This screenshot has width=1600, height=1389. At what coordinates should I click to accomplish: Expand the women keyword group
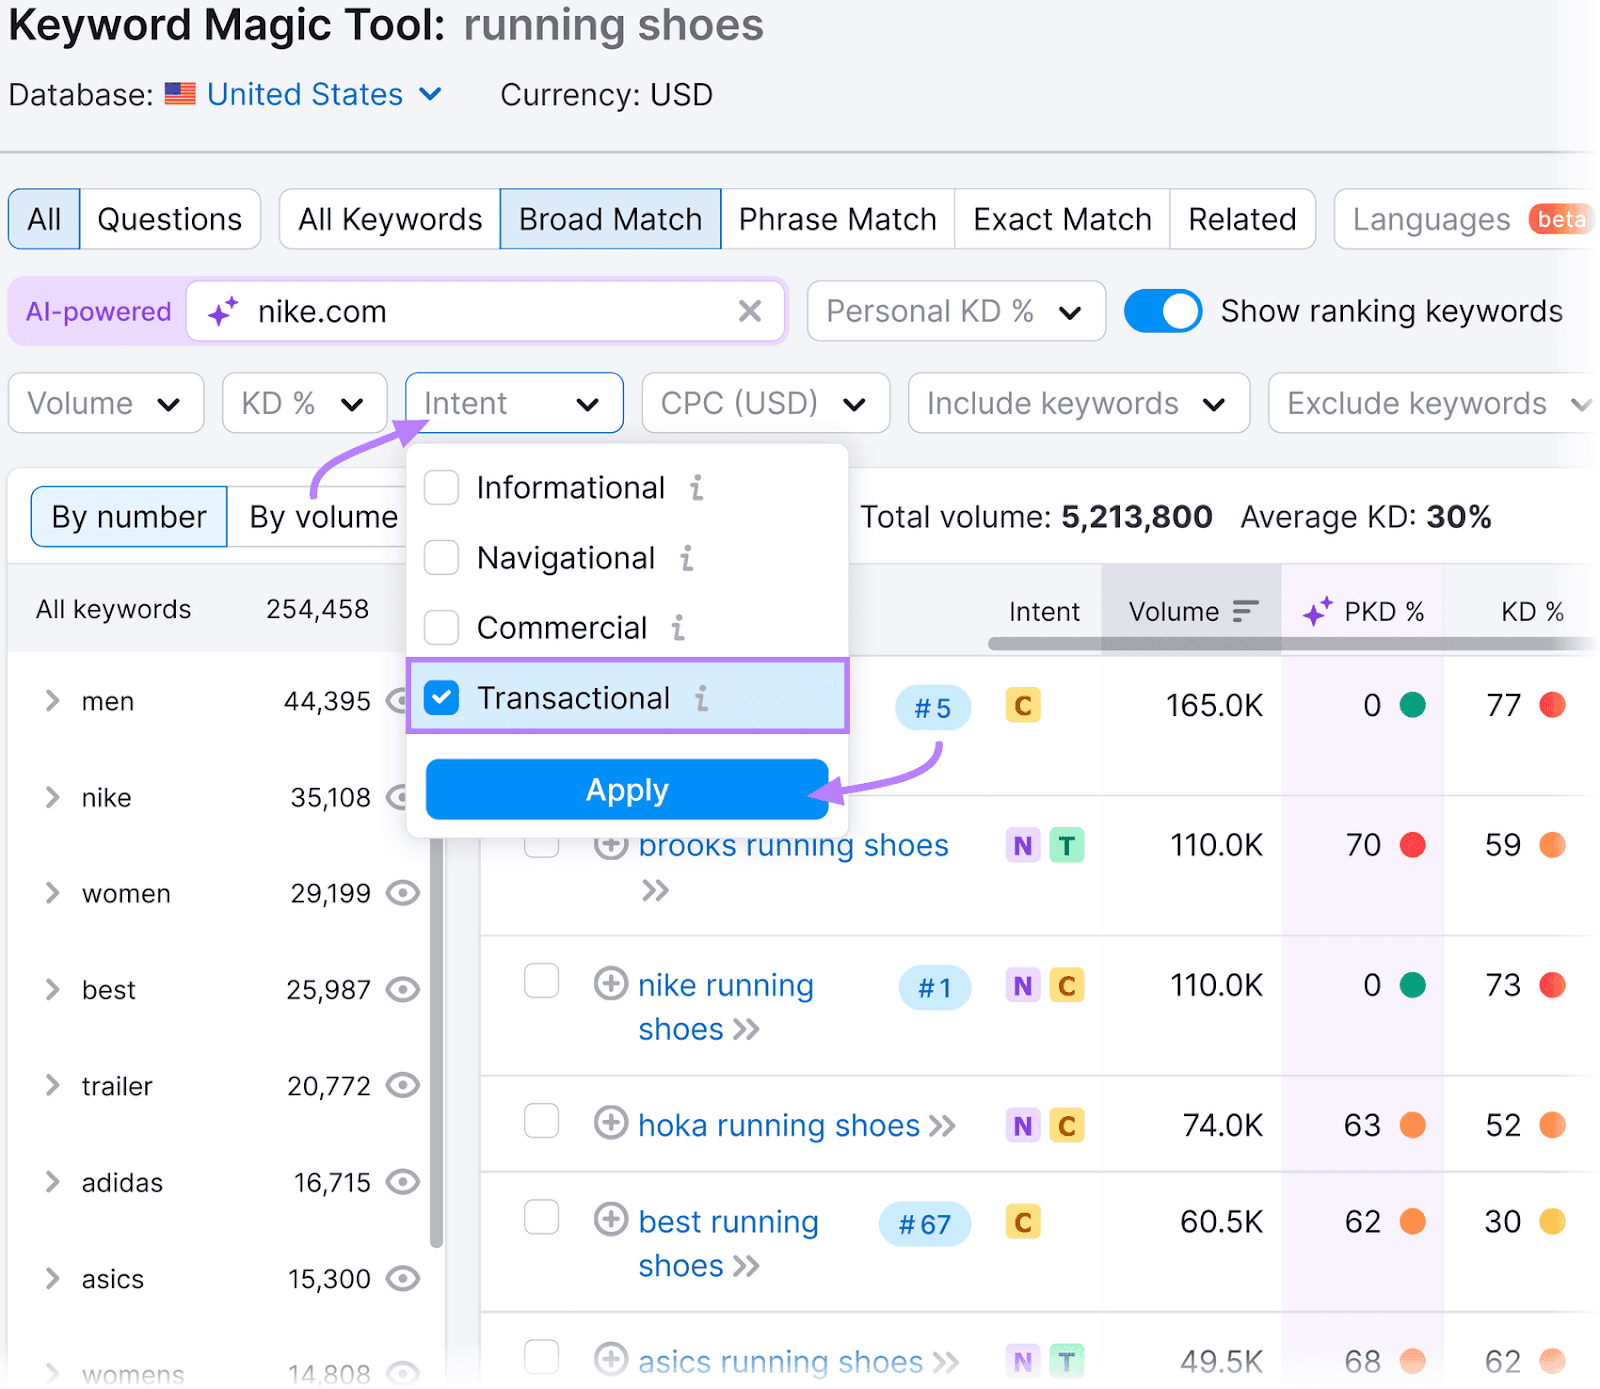click(x=53, y=893)
